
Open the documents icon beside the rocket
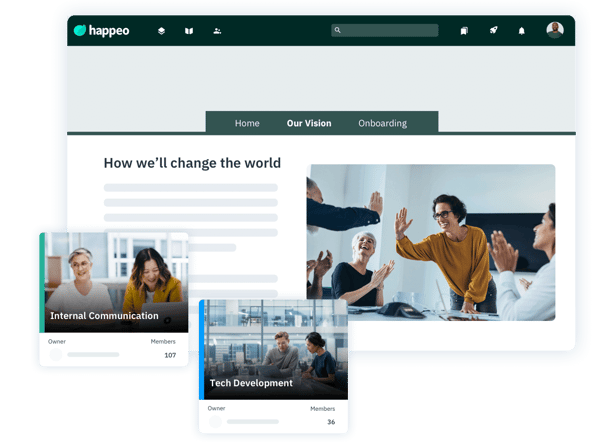(464, 31)
